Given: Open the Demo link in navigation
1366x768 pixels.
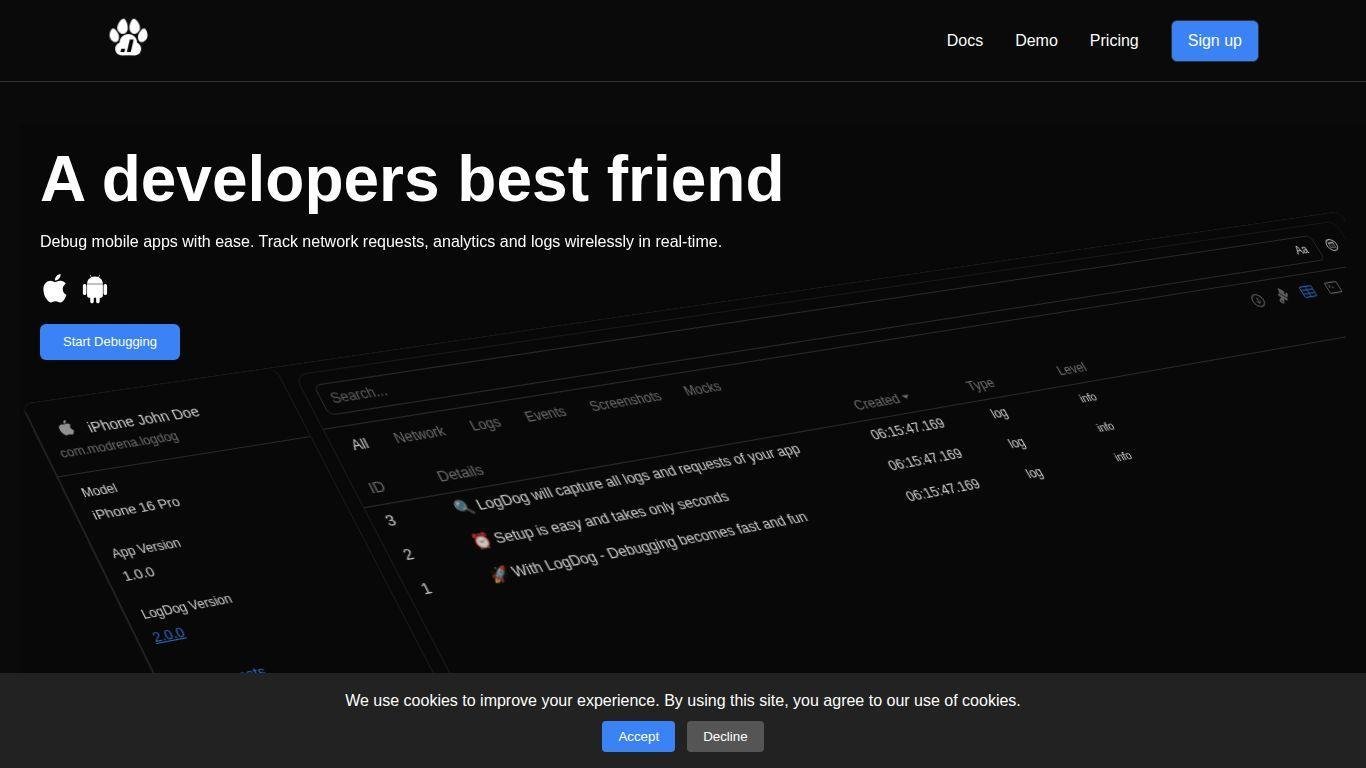Looking at the screenshot, I should pyautogui.click(x=1036, y=41).
